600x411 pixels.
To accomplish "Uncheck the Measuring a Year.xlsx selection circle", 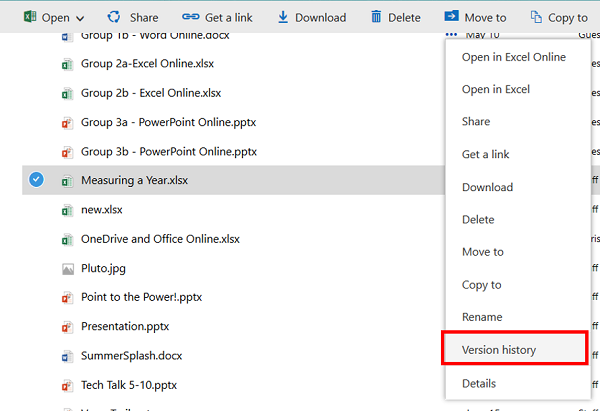I will (36, 179).
